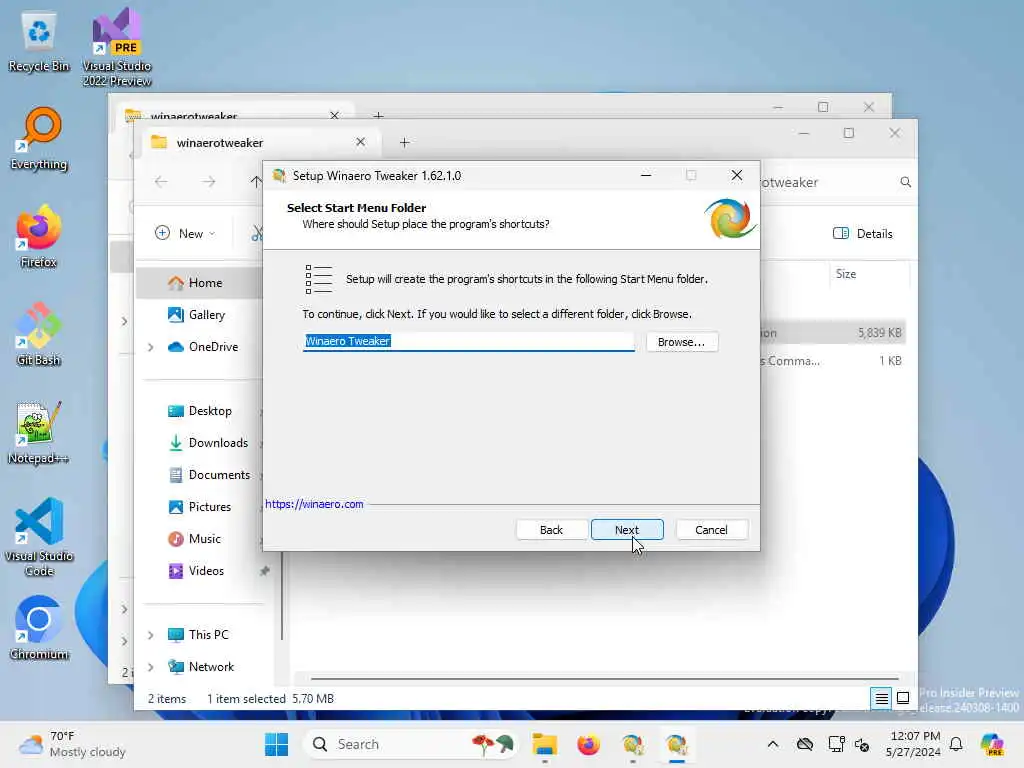Open the weather widget

(x=72, y=744)
